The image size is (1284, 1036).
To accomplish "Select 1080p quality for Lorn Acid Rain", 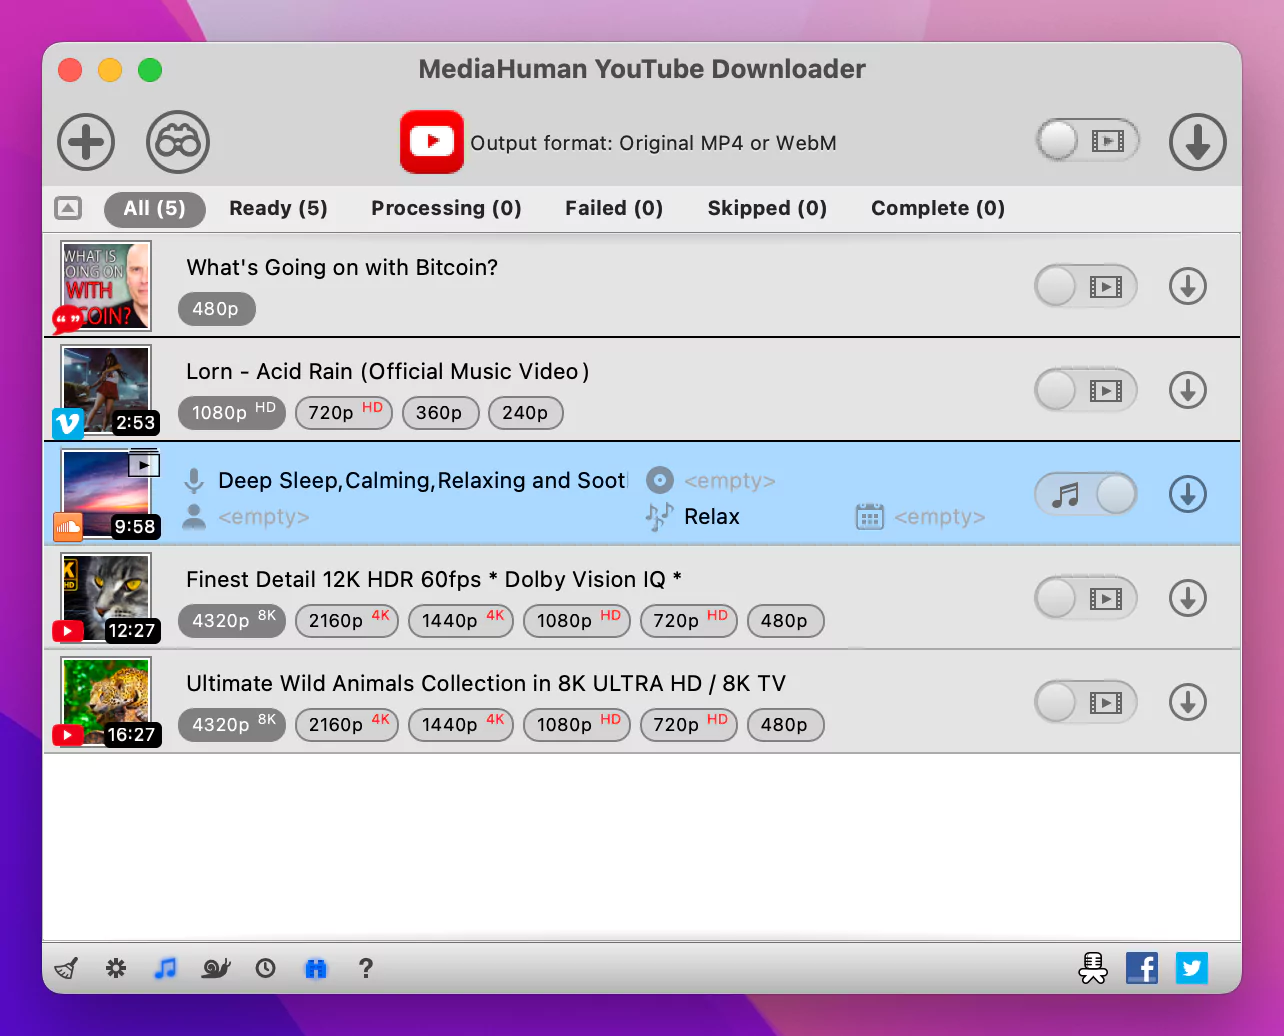I will 231,413.
